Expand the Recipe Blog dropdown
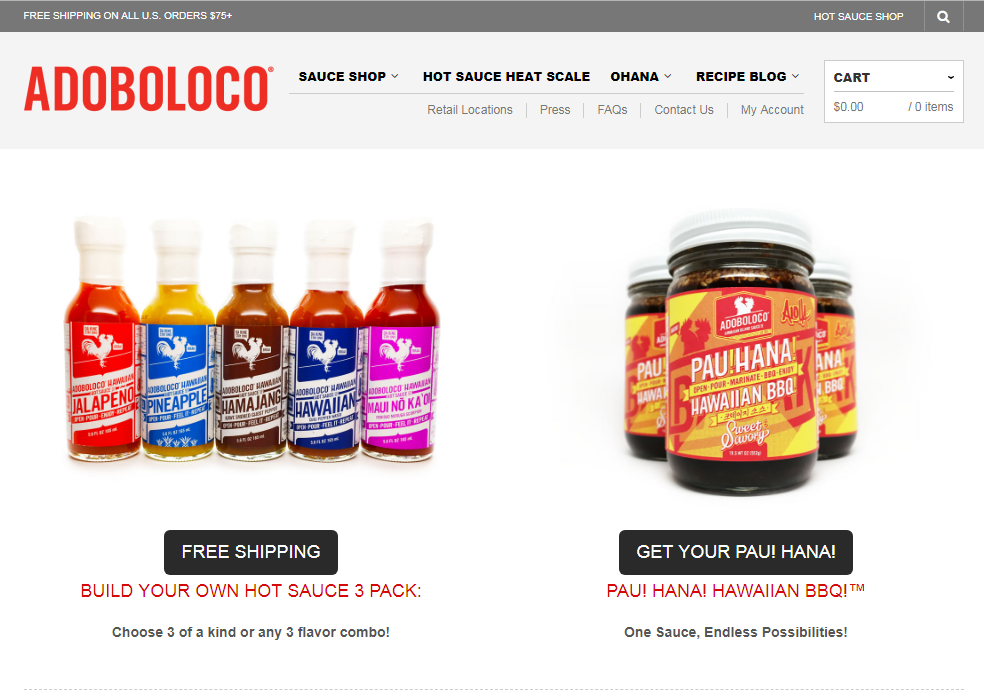The height and width of the screenshot is (696, 984). coord(747,77)
